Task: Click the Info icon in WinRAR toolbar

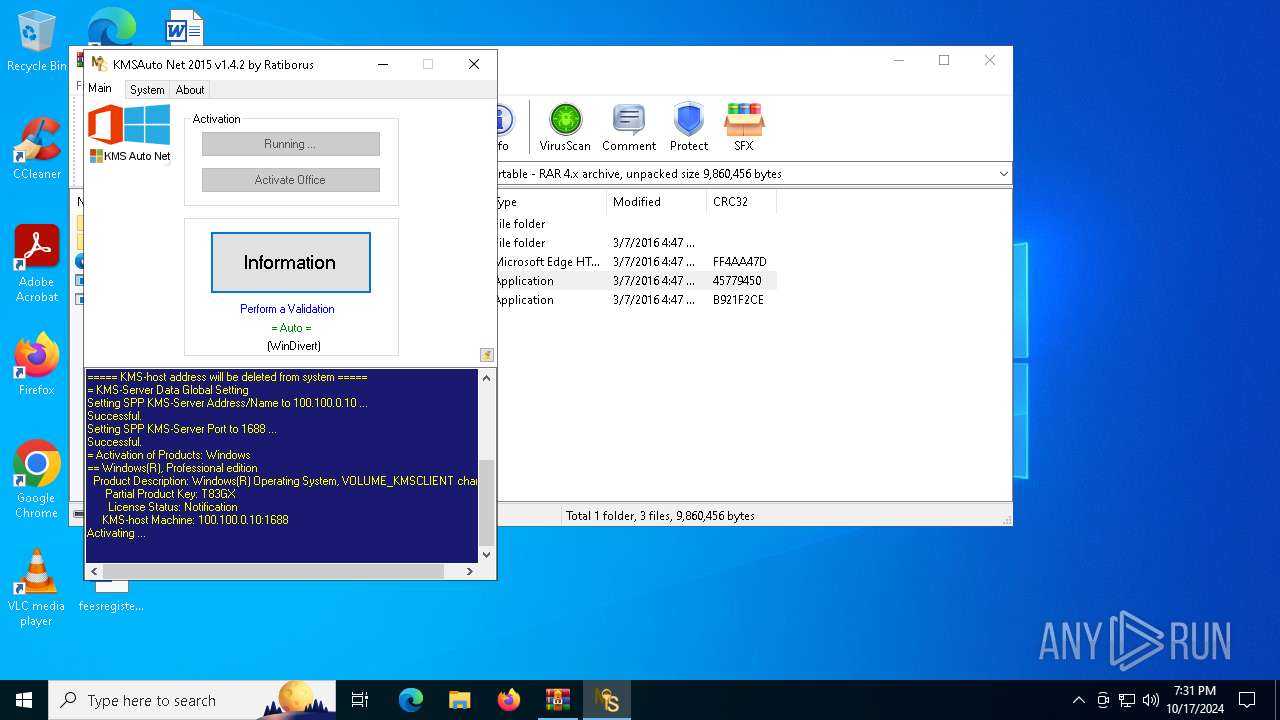Action: 504,127
